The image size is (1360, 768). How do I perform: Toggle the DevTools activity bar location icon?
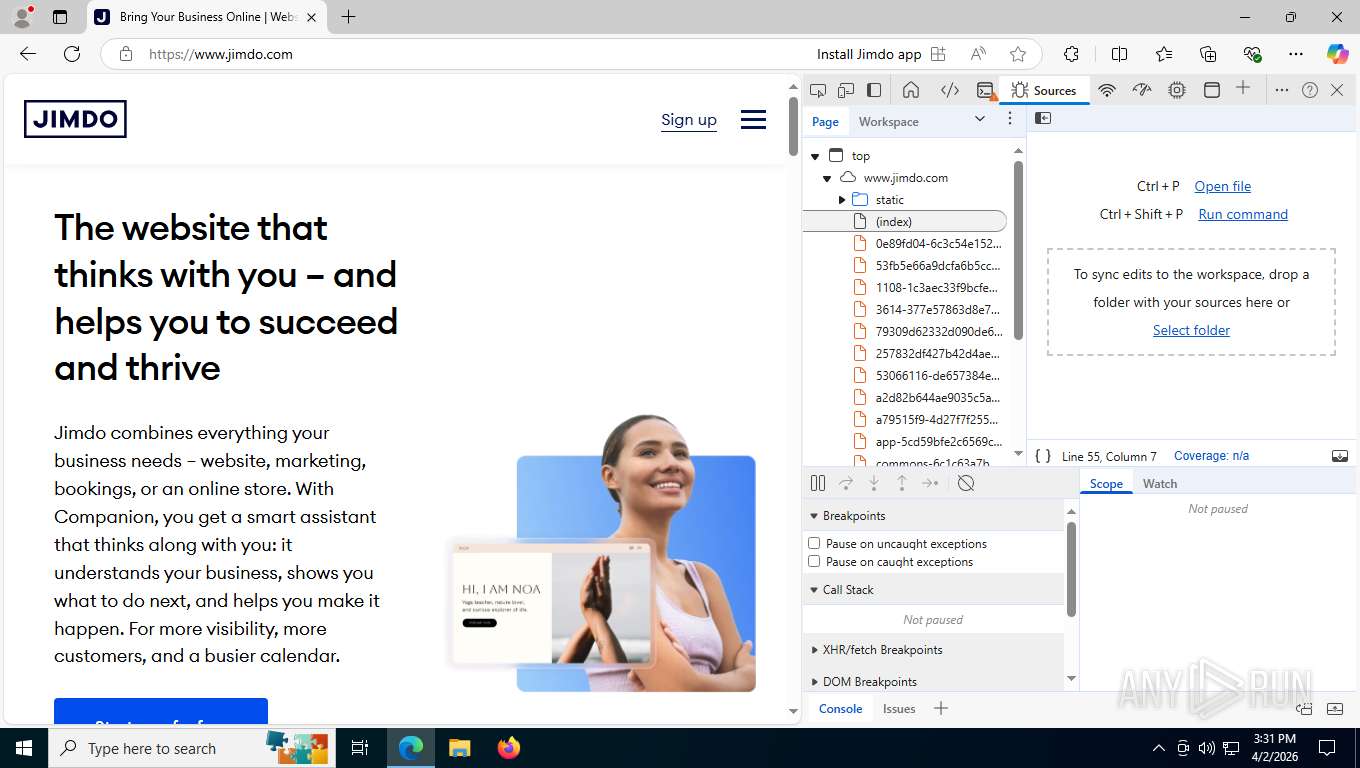pos(874,90)
